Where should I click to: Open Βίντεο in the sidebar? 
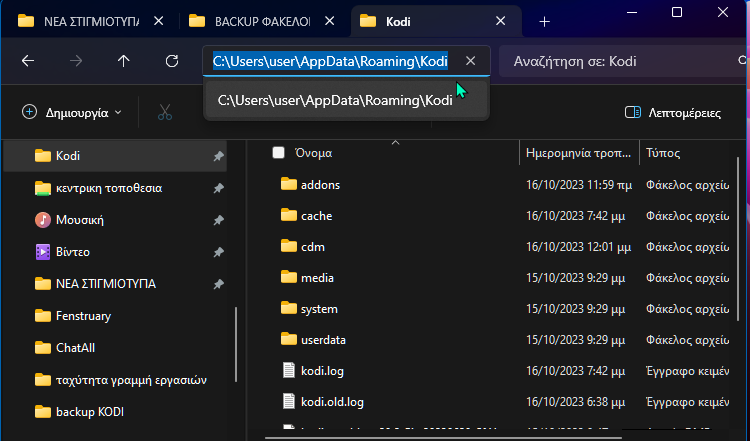(x=115, y=252)
